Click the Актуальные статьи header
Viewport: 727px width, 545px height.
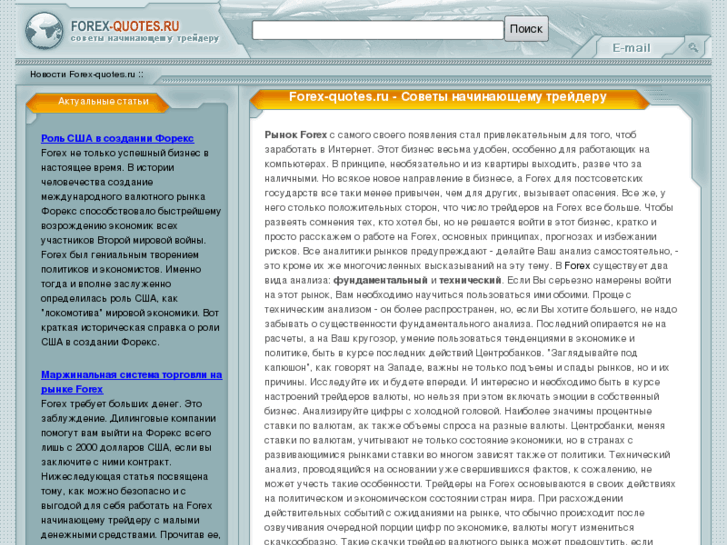[x=103, y=101]
